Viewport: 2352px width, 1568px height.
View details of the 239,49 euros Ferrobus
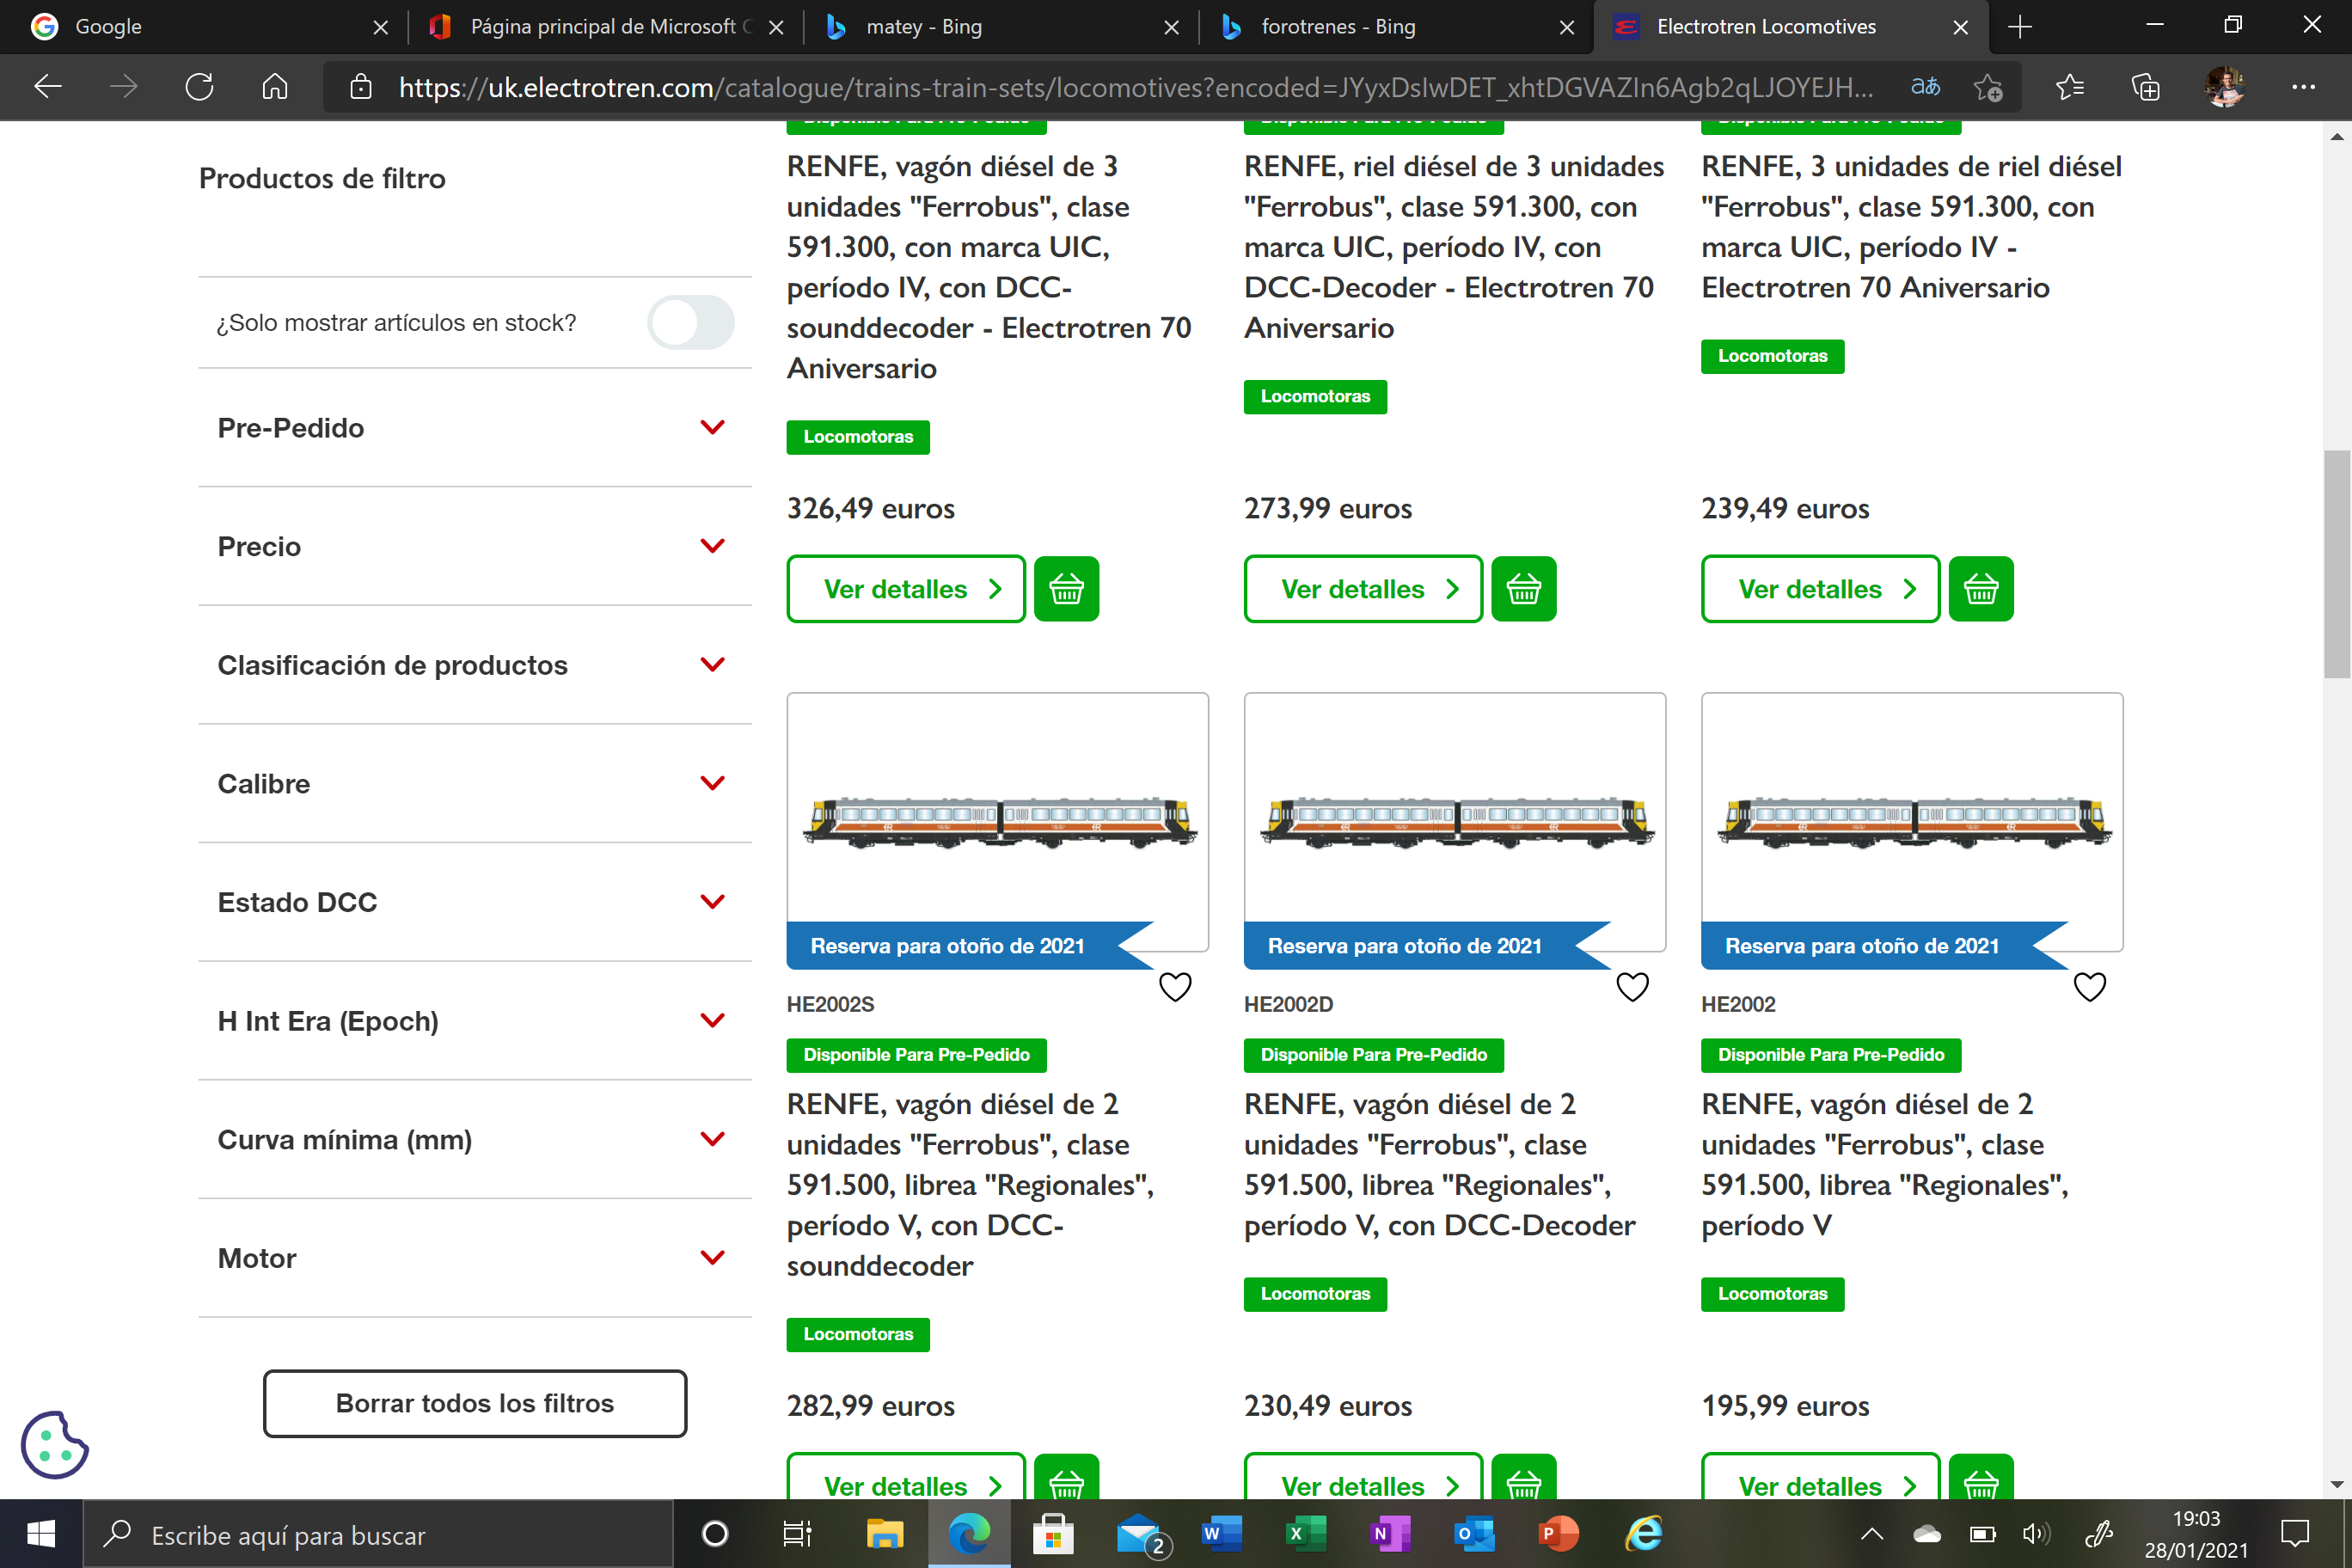tap(1820, 589)
